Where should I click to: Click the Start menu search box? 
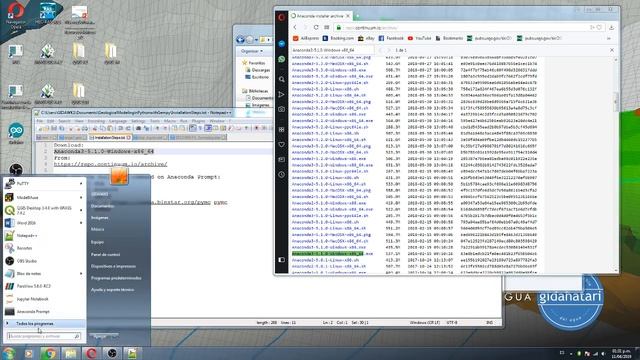coord(43,336)
